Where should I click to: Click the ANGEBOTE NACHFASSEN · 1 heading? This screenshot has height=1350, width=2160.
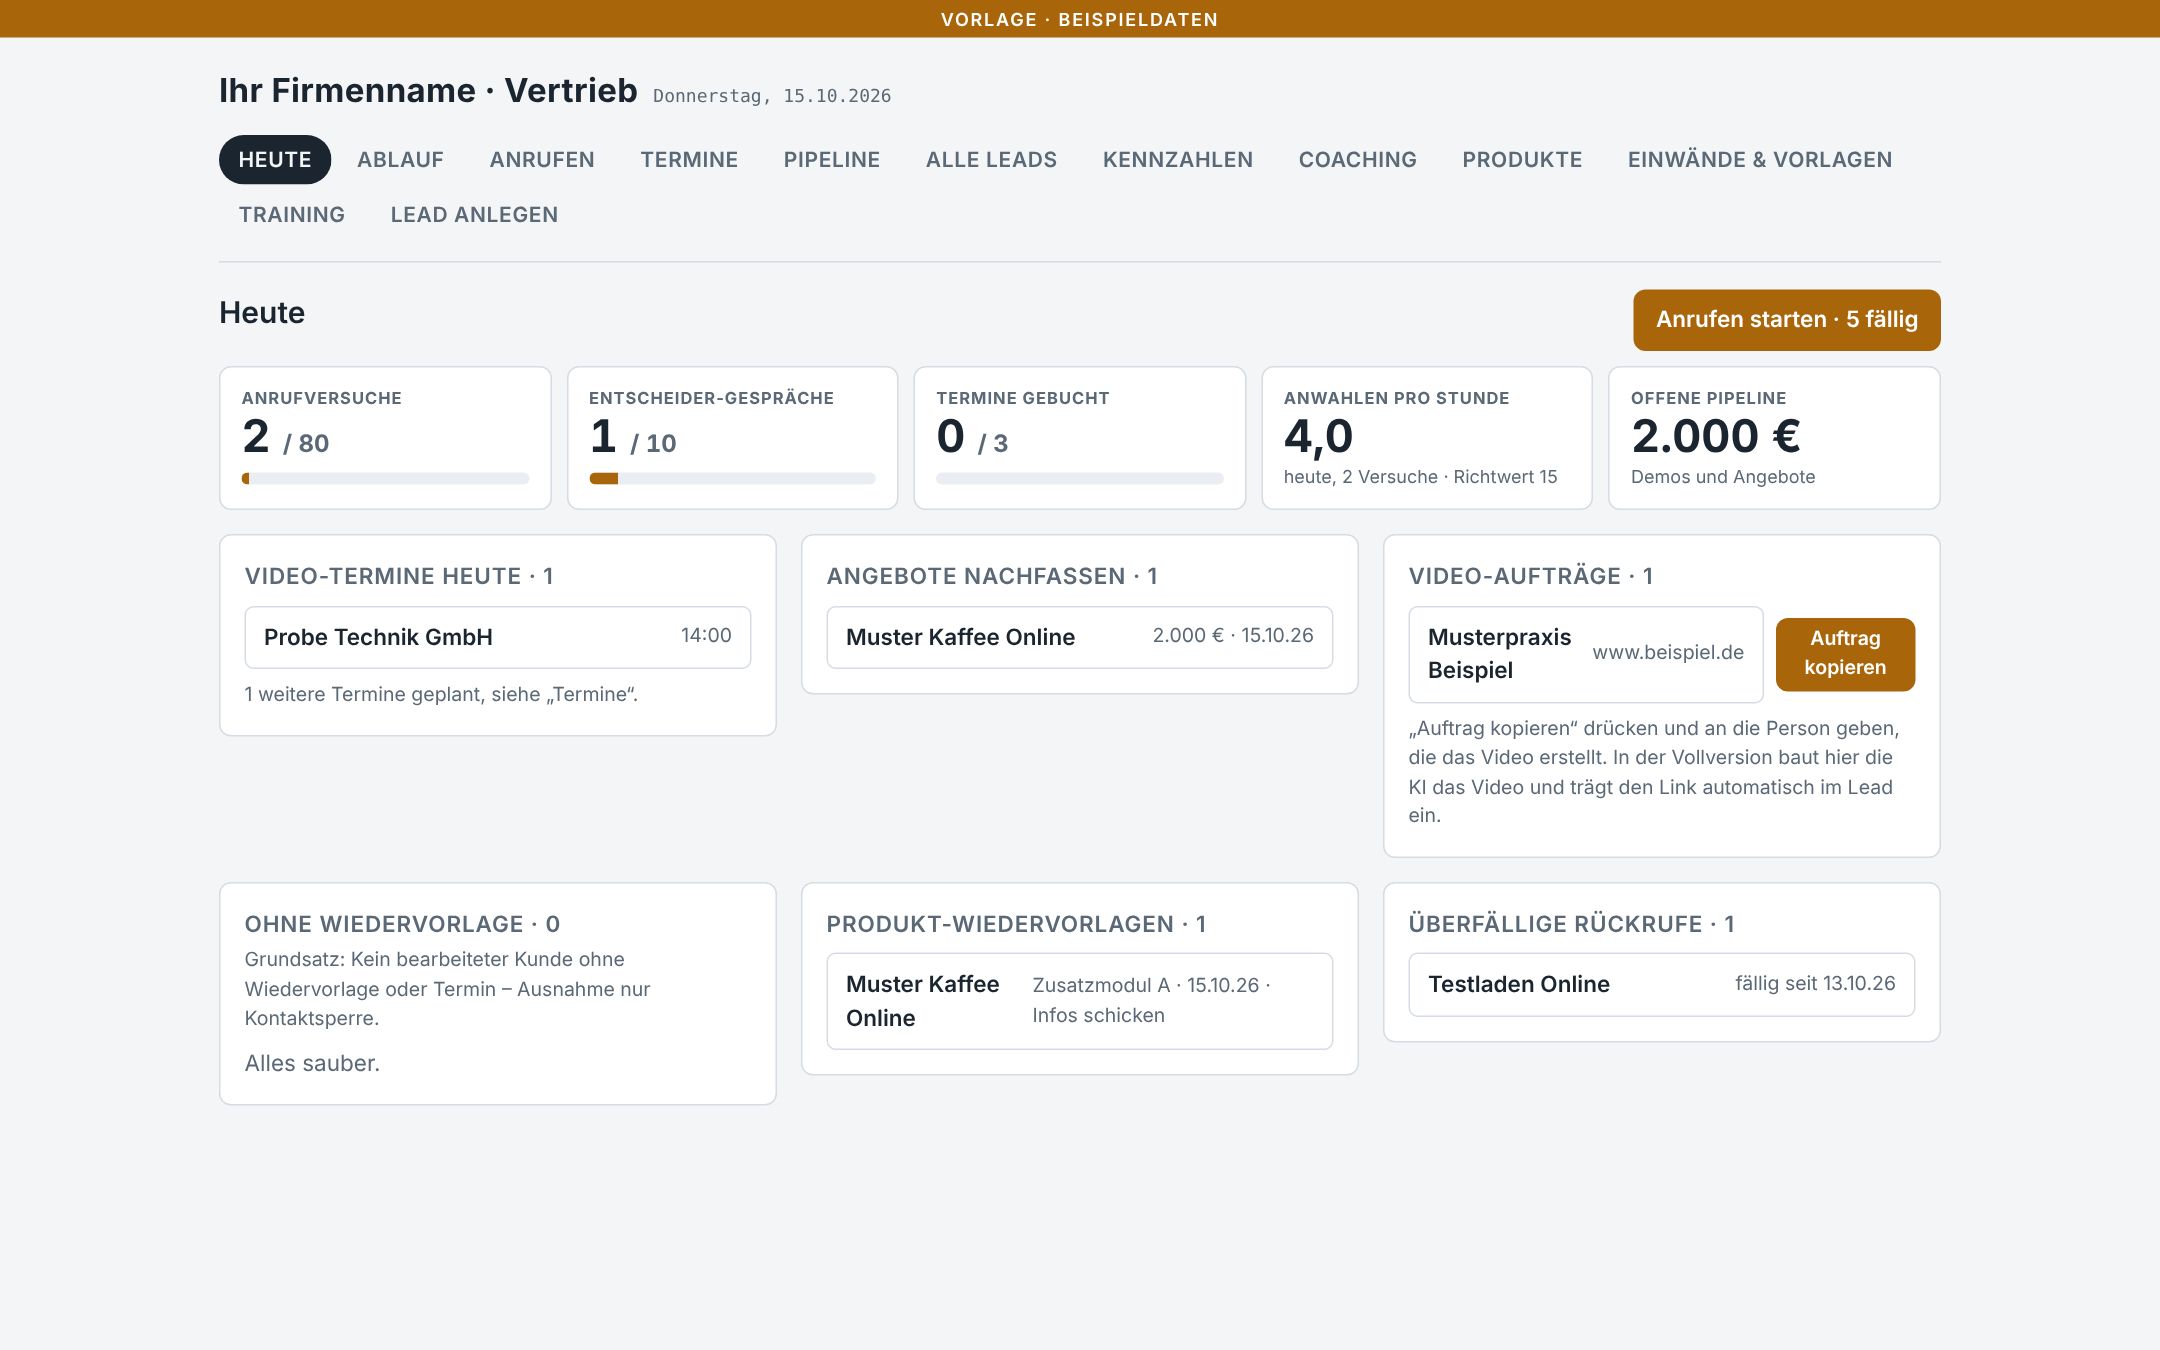pos(992,577)
